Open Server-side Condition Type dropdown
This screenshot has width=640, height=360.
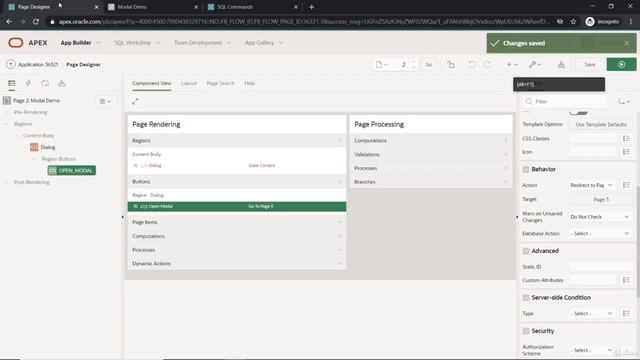pyautogui.click(x=592, y=313)
